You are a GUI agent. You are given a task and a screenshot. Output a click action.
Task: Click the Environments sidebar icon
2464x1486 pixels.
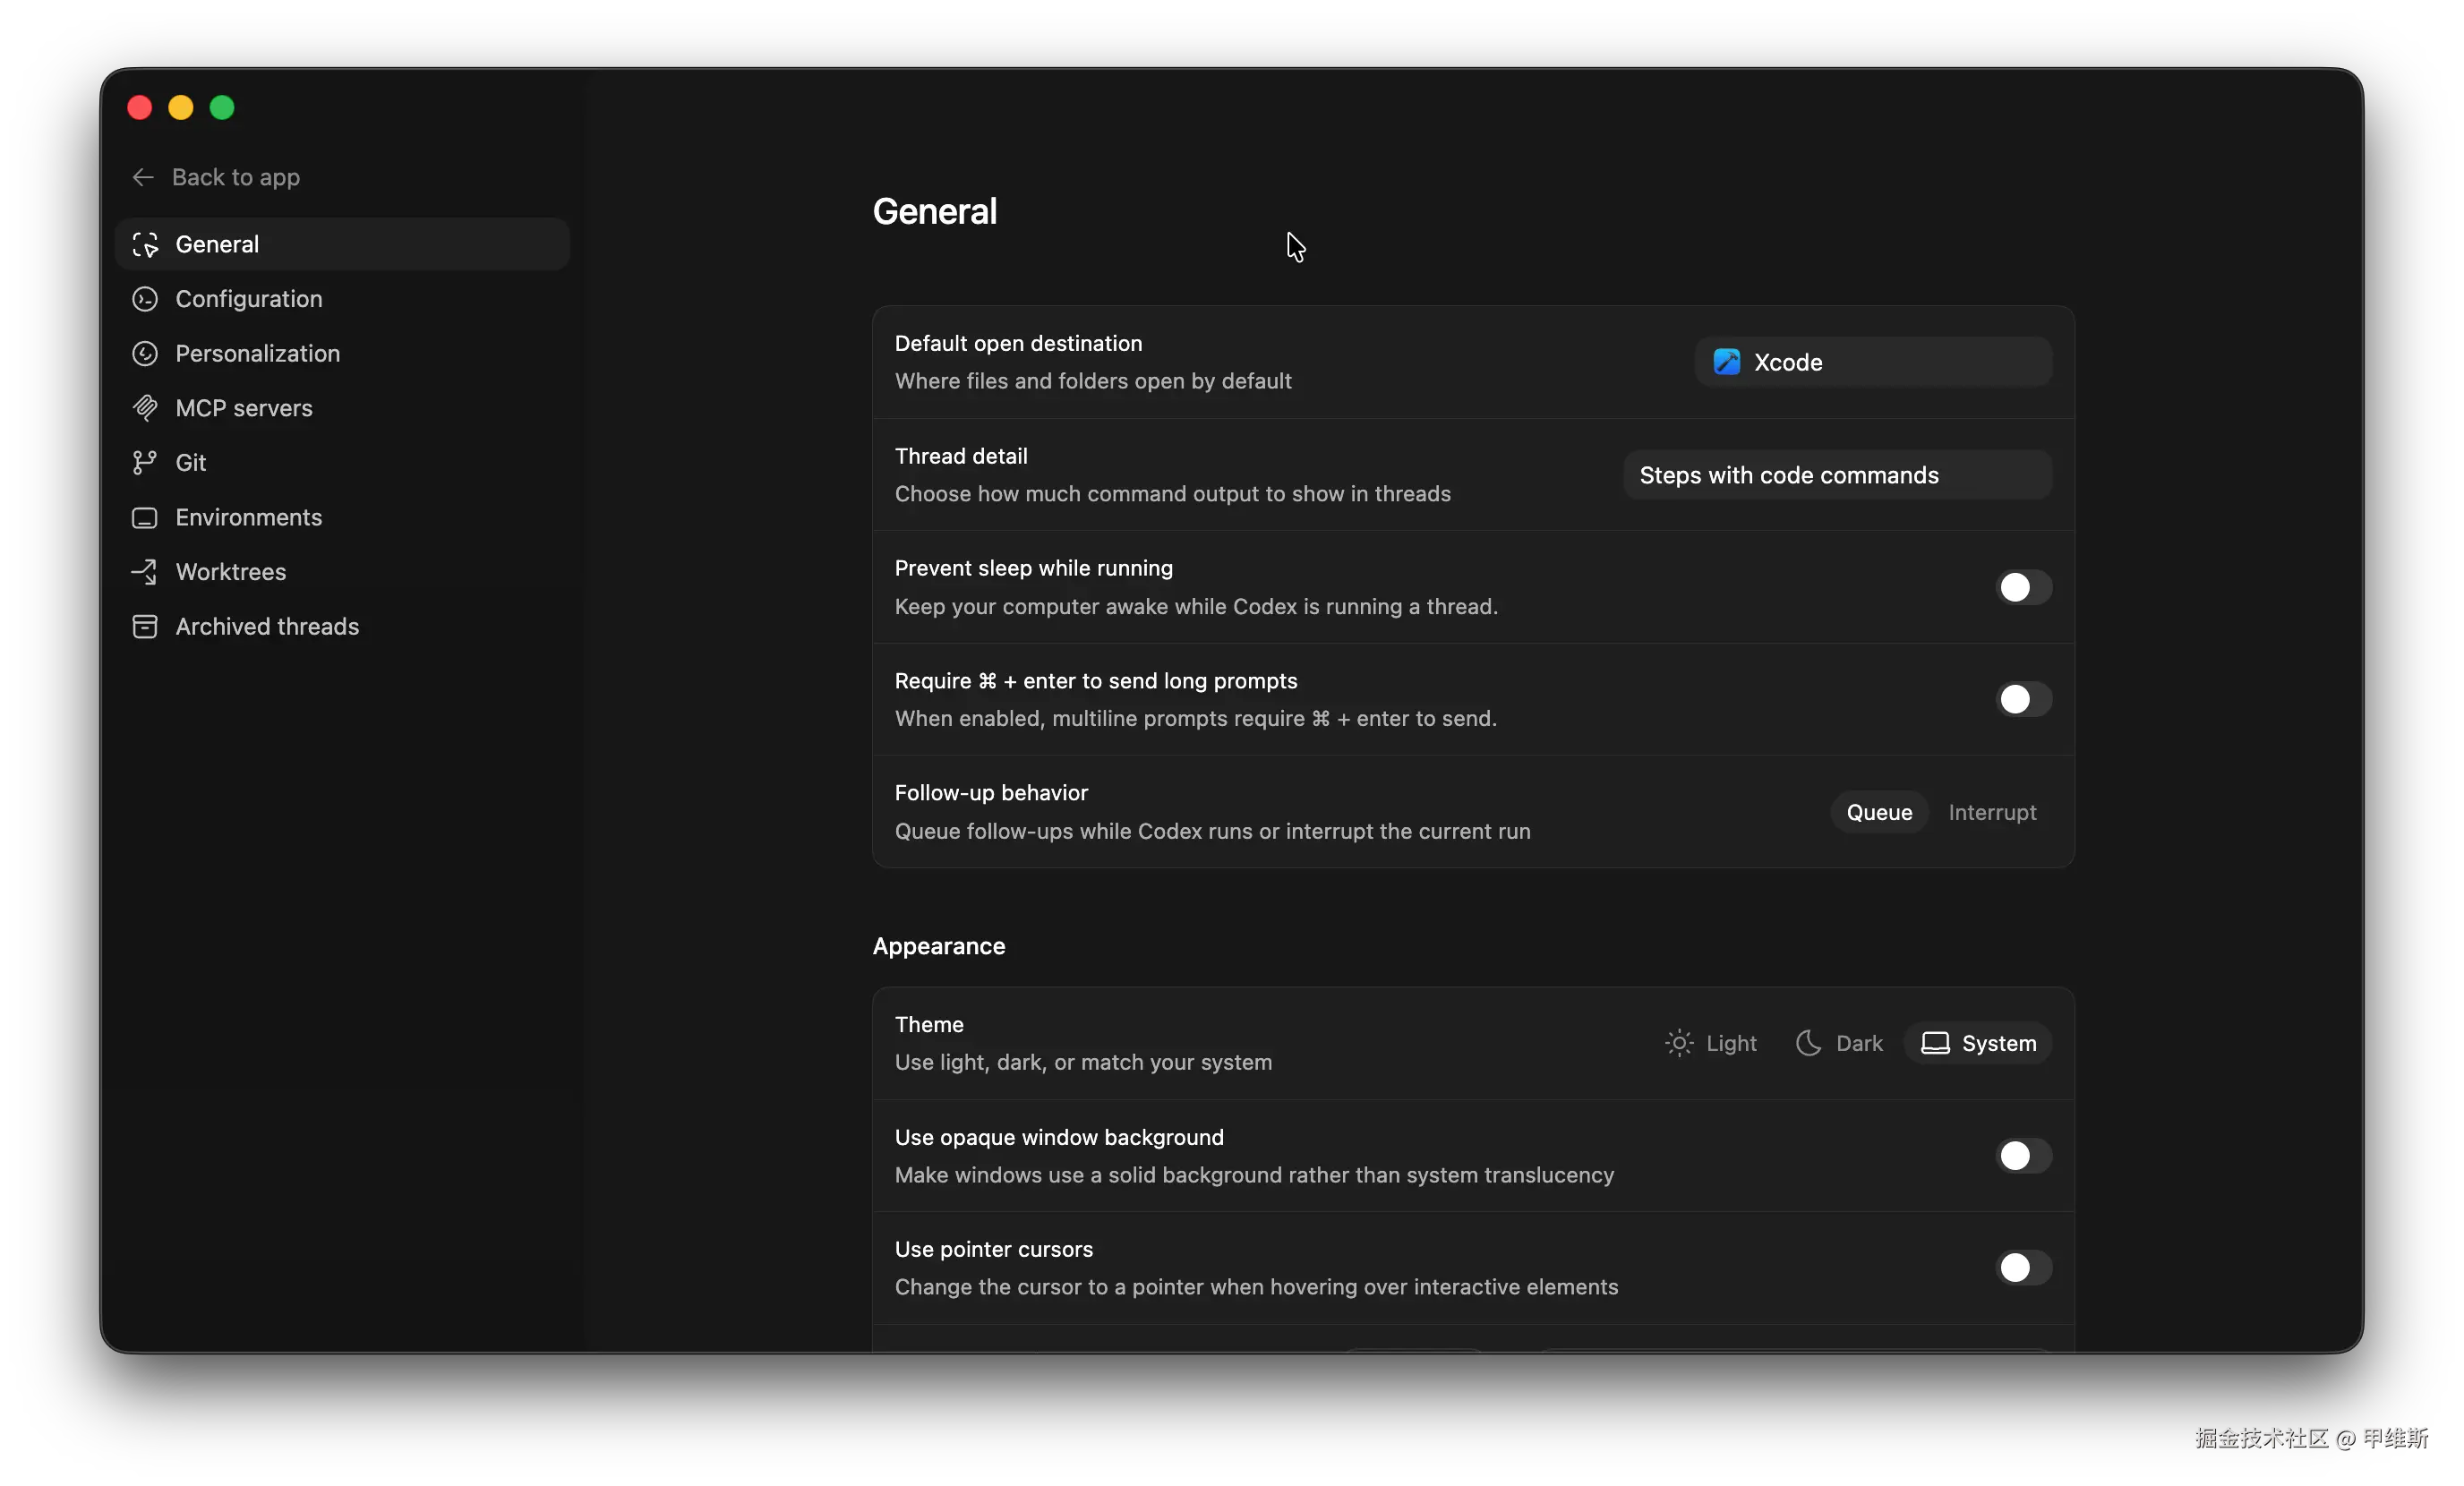145,518
